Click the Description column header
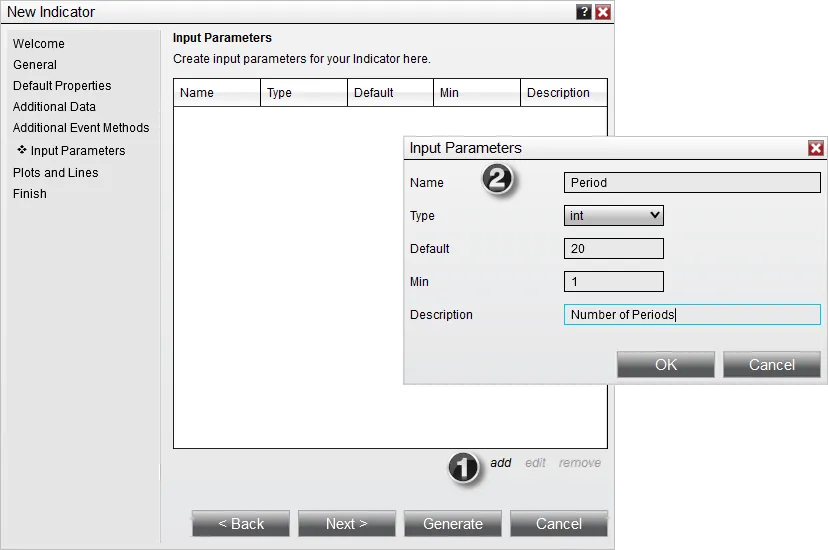The image size is (828, 550). coord(563,93)
